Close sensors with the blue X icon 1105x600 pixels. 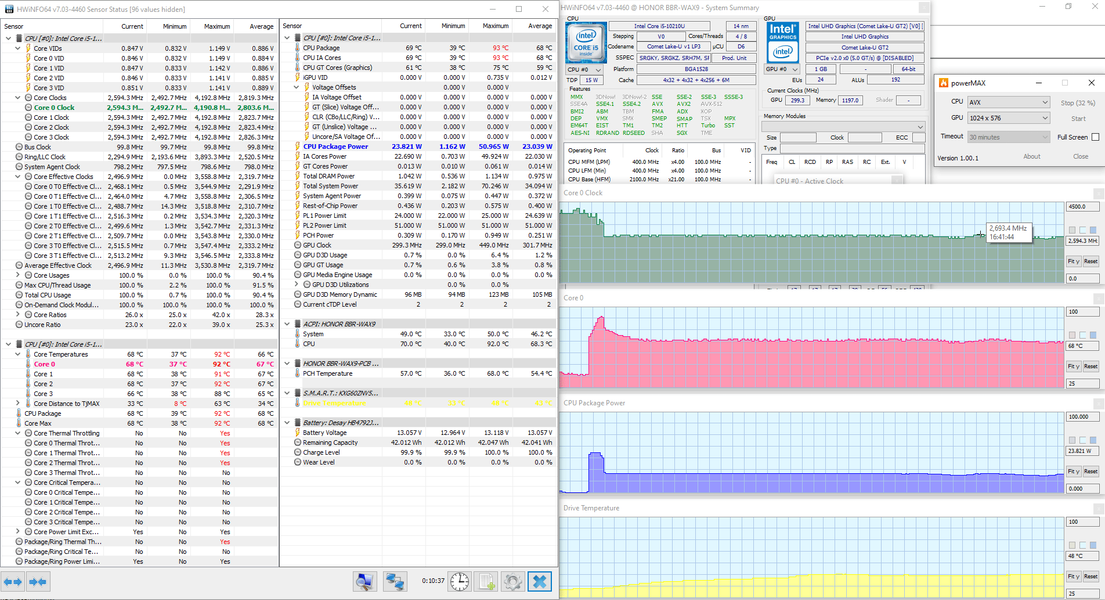tap(540, 581)
